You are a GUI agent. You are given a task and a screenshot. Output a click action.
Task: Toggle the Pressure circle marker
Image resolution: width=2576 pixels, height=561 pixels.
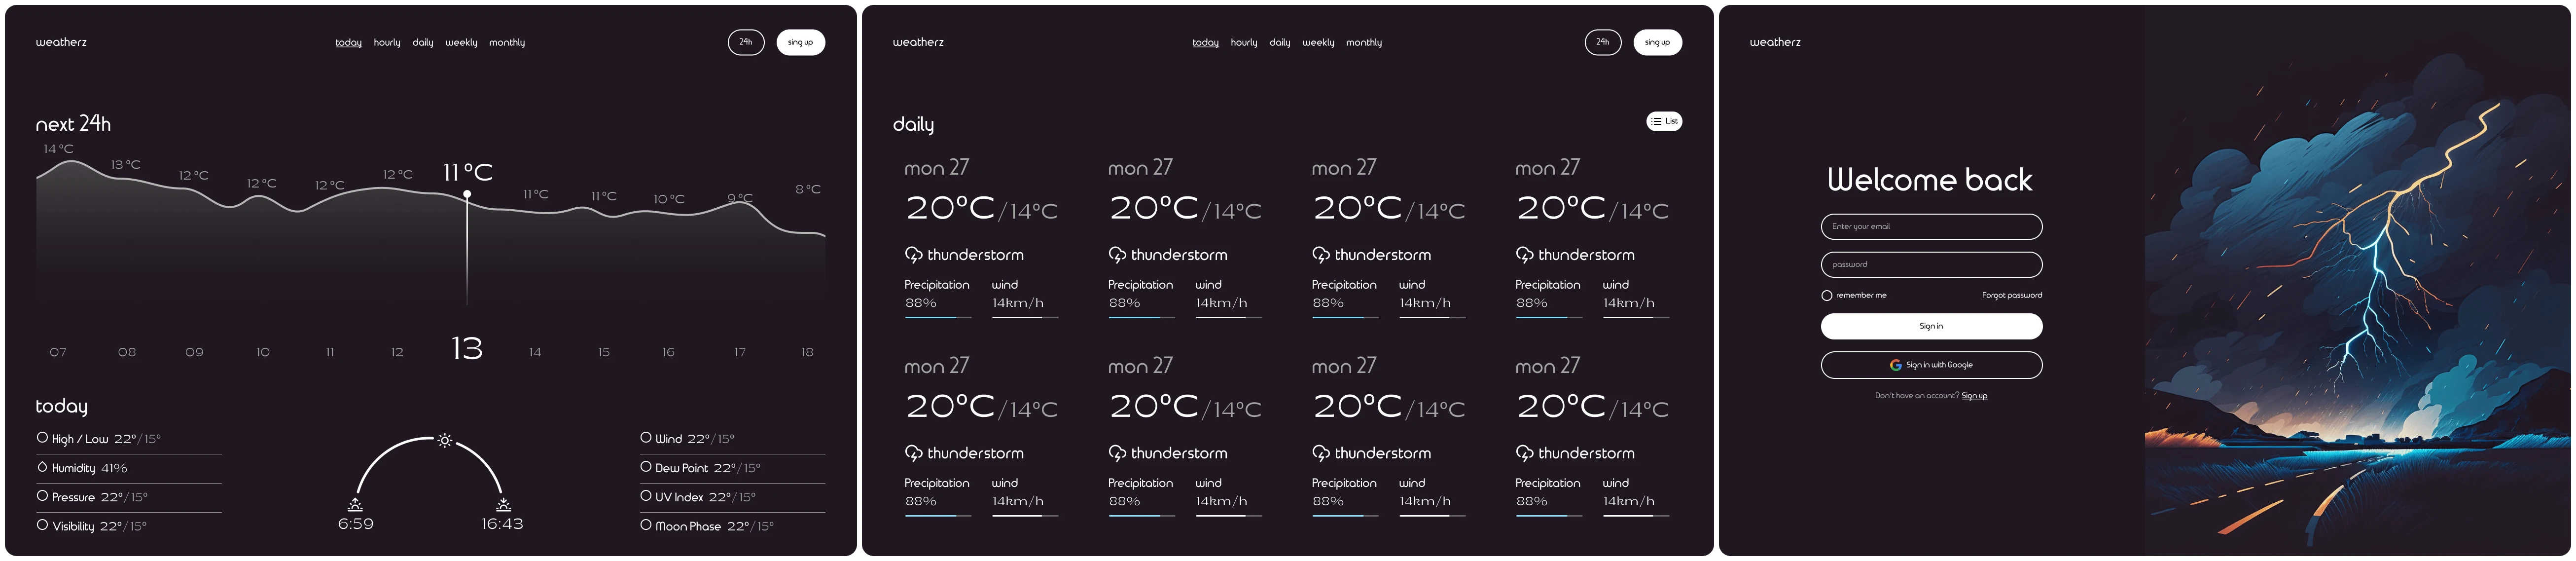pyautogui.click(x=42, y=495)
